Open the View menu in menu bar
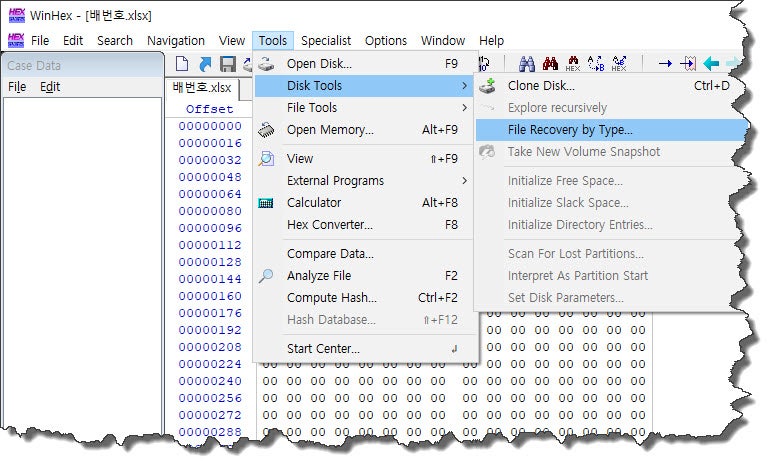The width and height of the screenshot is (775, 470). tap(232, 41)
